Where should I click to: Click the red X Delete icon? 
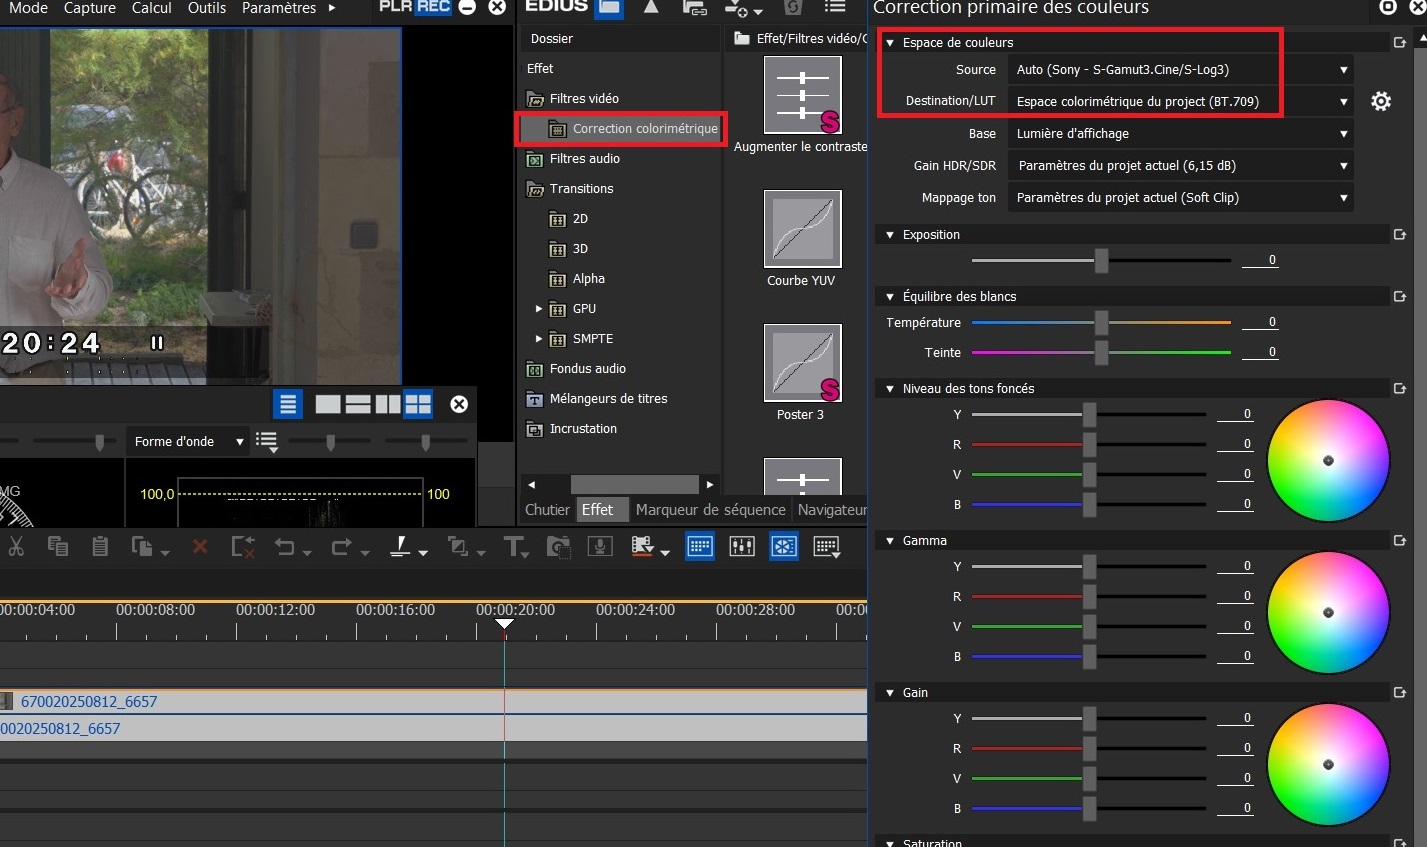click(x=200, y=546)
